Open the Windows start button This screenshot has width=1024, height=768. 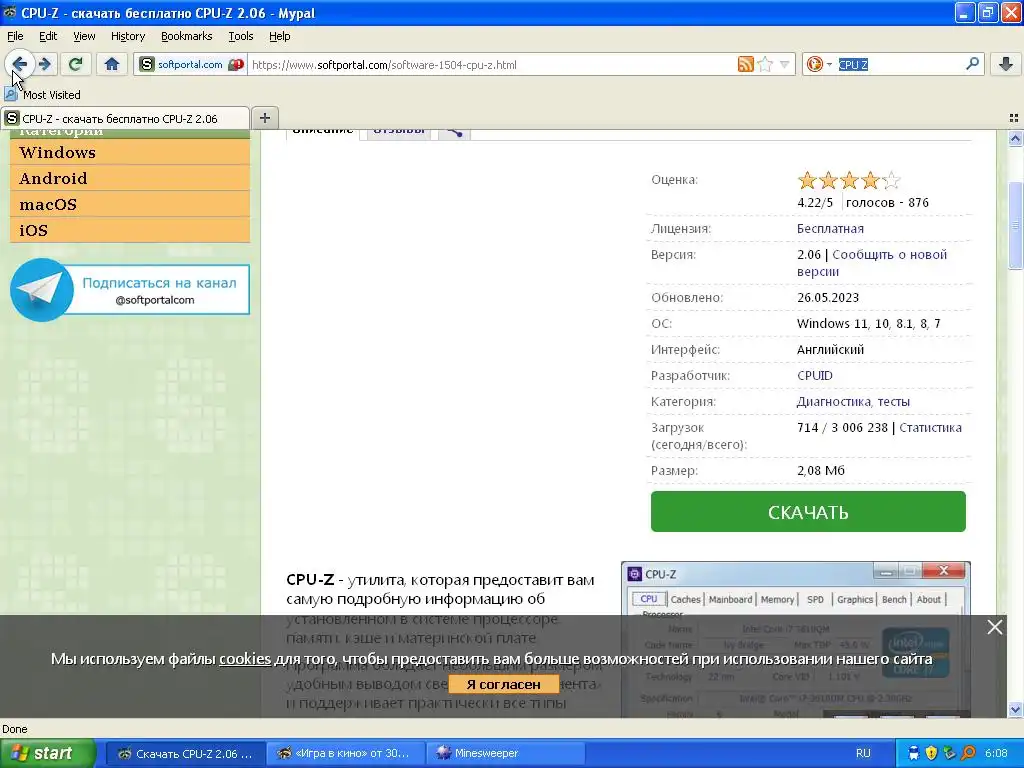click(47, 753)
